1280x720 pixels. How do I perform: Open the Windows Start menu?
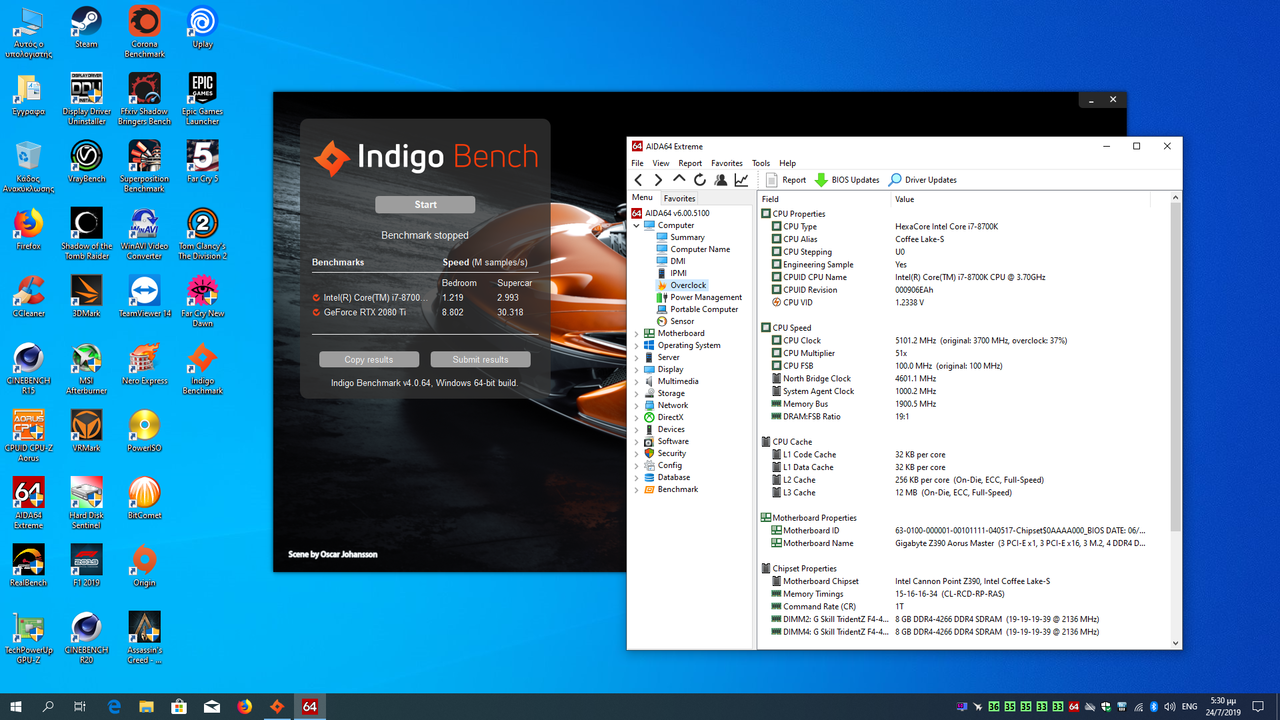tap(16, 706)
